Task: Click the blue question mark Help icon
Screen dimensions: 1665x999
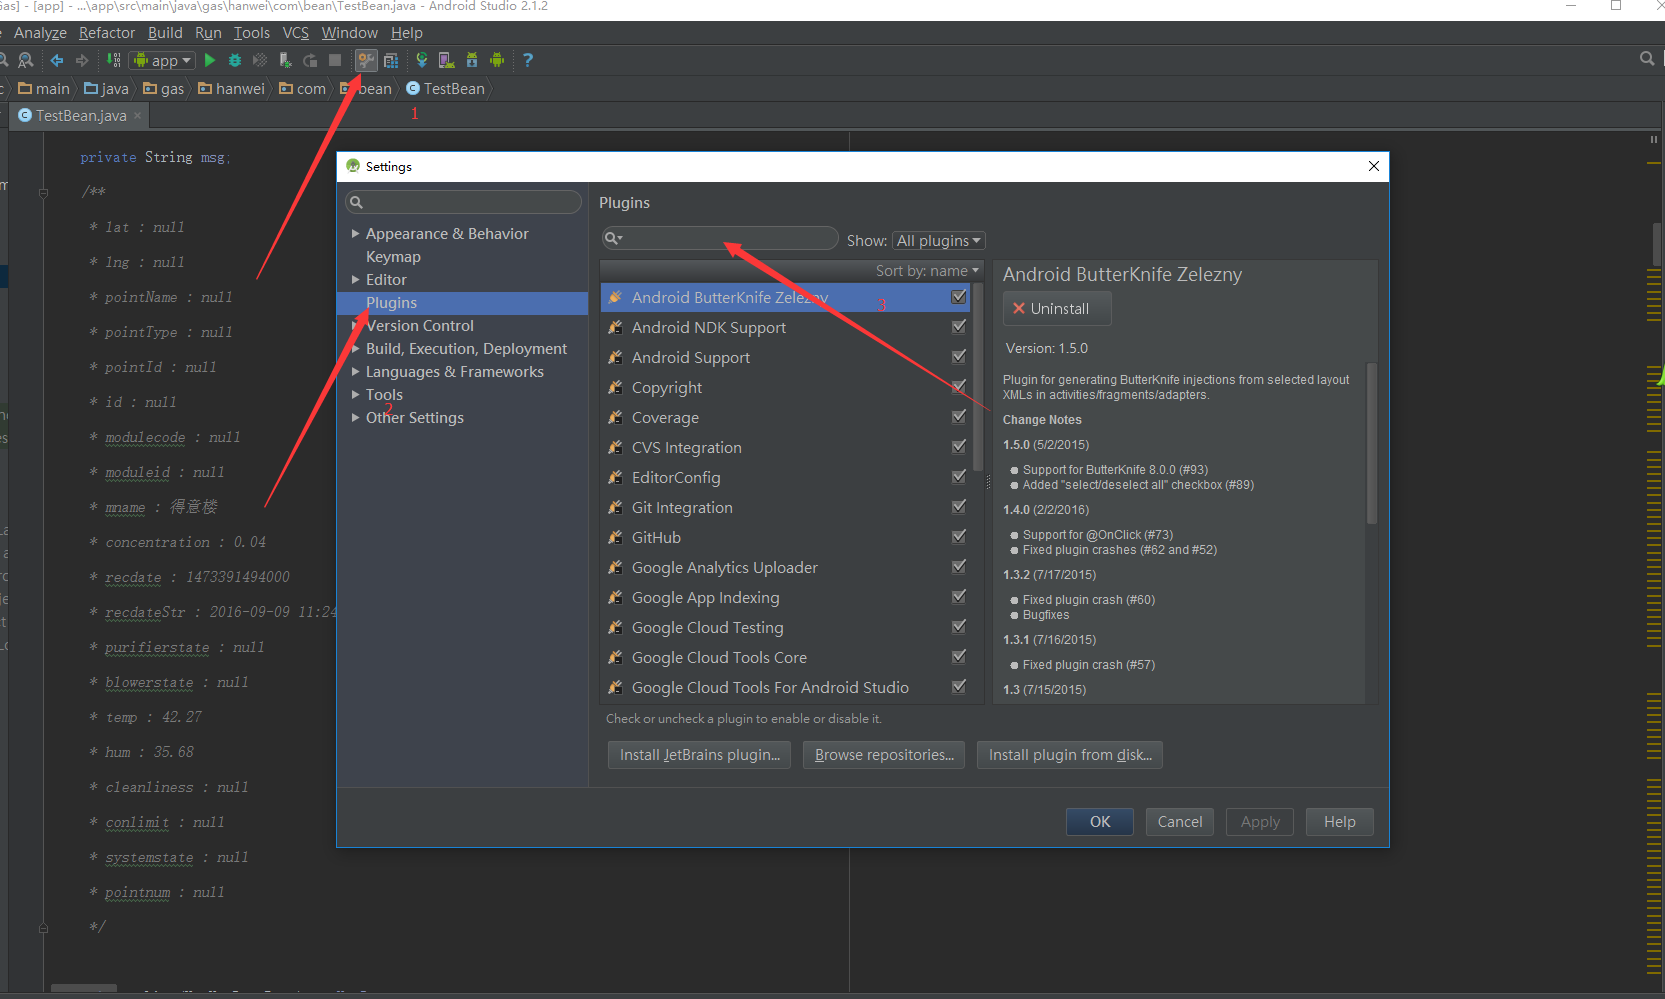Action: tap(528, 60)
